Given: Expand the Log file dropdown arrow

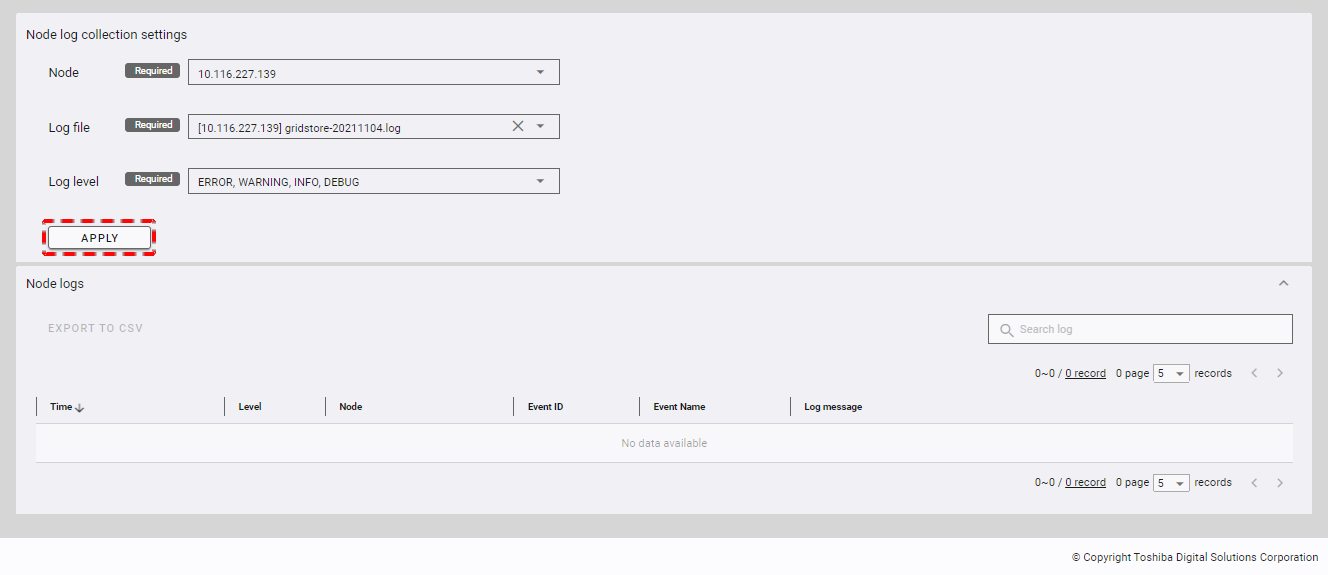Looking at the screenshot, I should [x=540, y=126].
